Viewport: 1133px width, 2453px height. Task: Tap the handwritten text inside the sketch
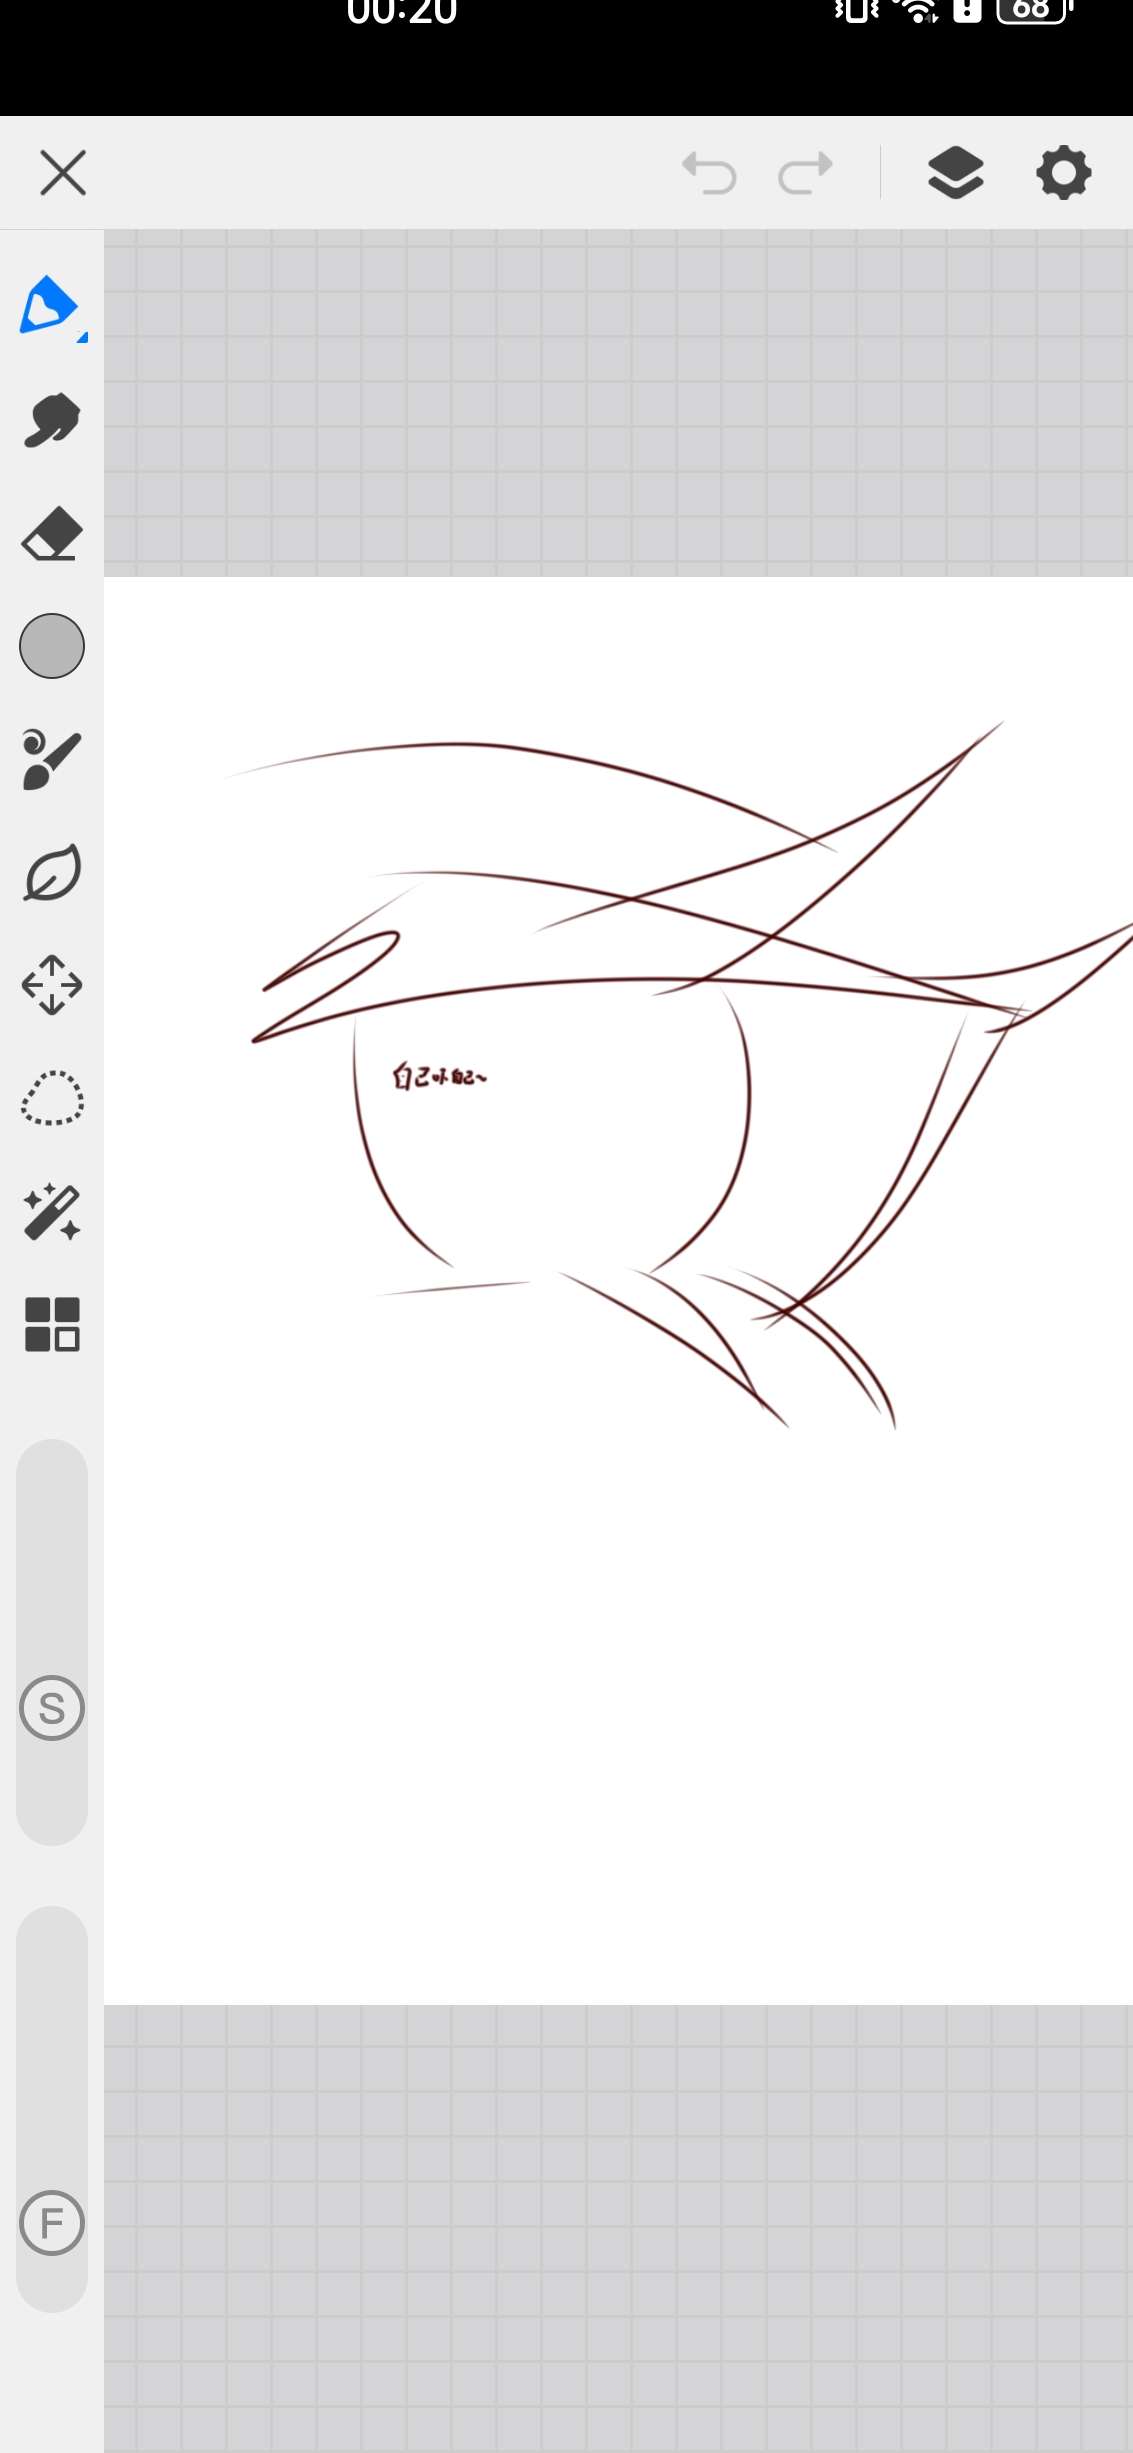[x=439, y=1076]
